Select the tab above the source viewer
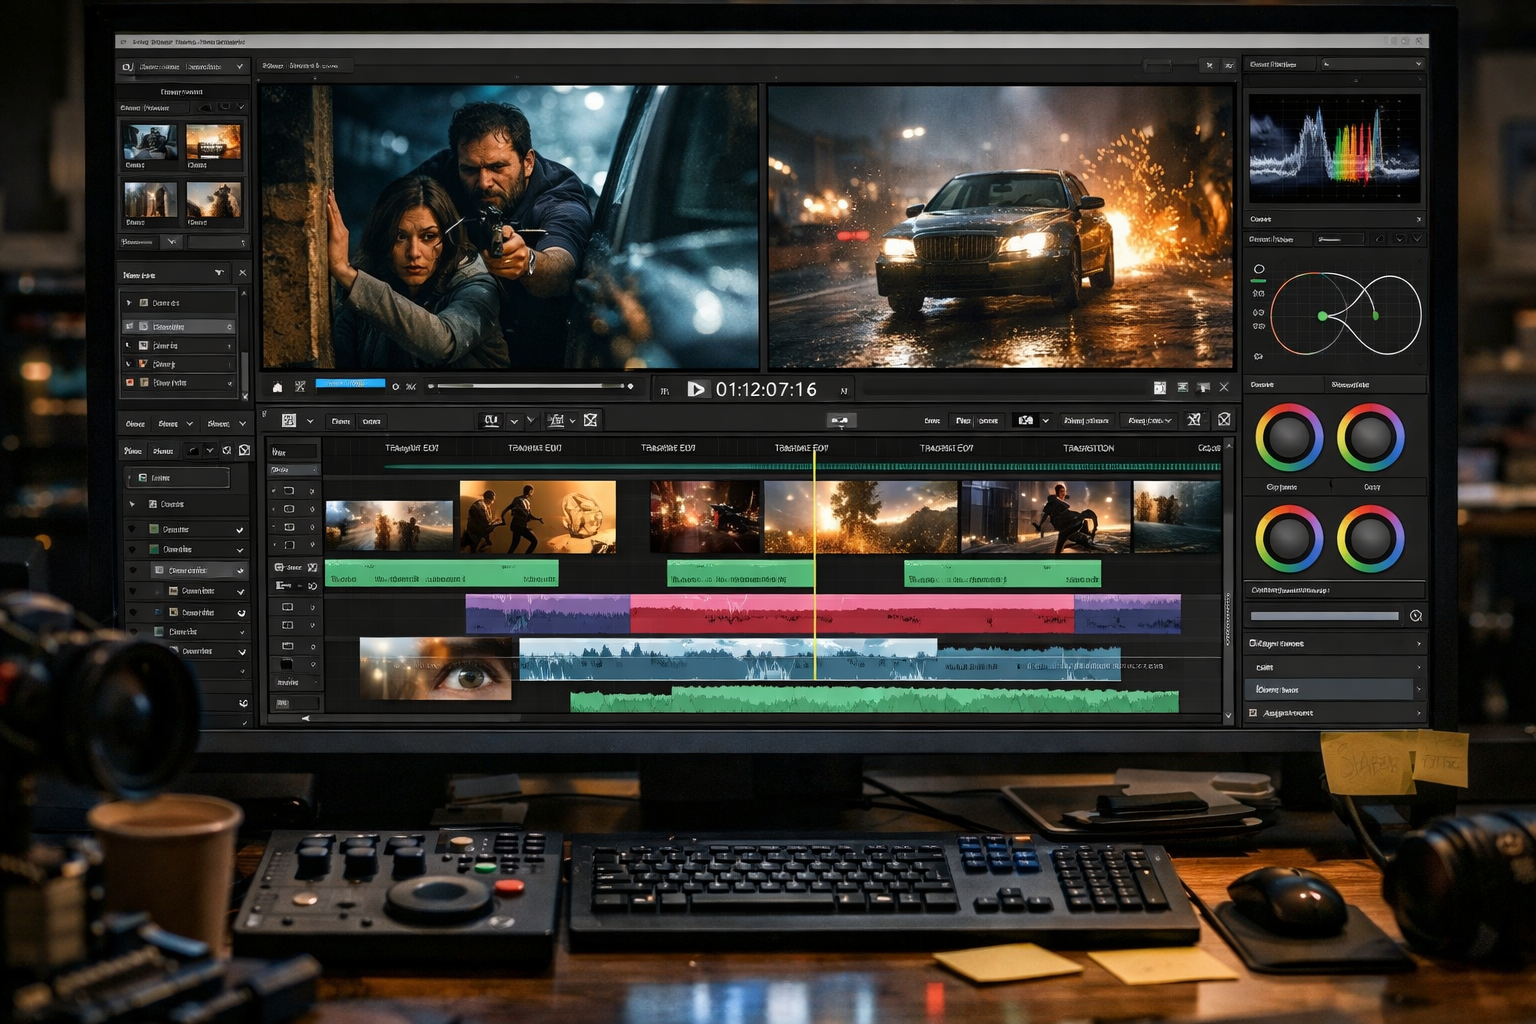Viewport: 1536px width, 1024px height. (x=300, y=66)
